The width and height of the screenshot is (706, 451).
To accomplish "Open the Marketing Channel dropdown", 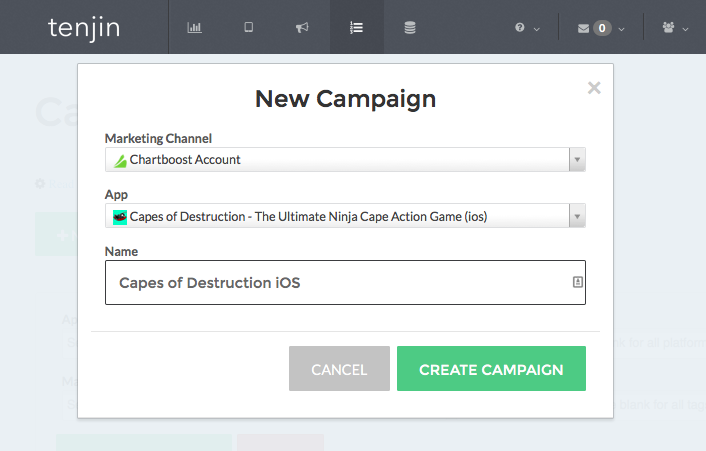I will tap(345, 159).
